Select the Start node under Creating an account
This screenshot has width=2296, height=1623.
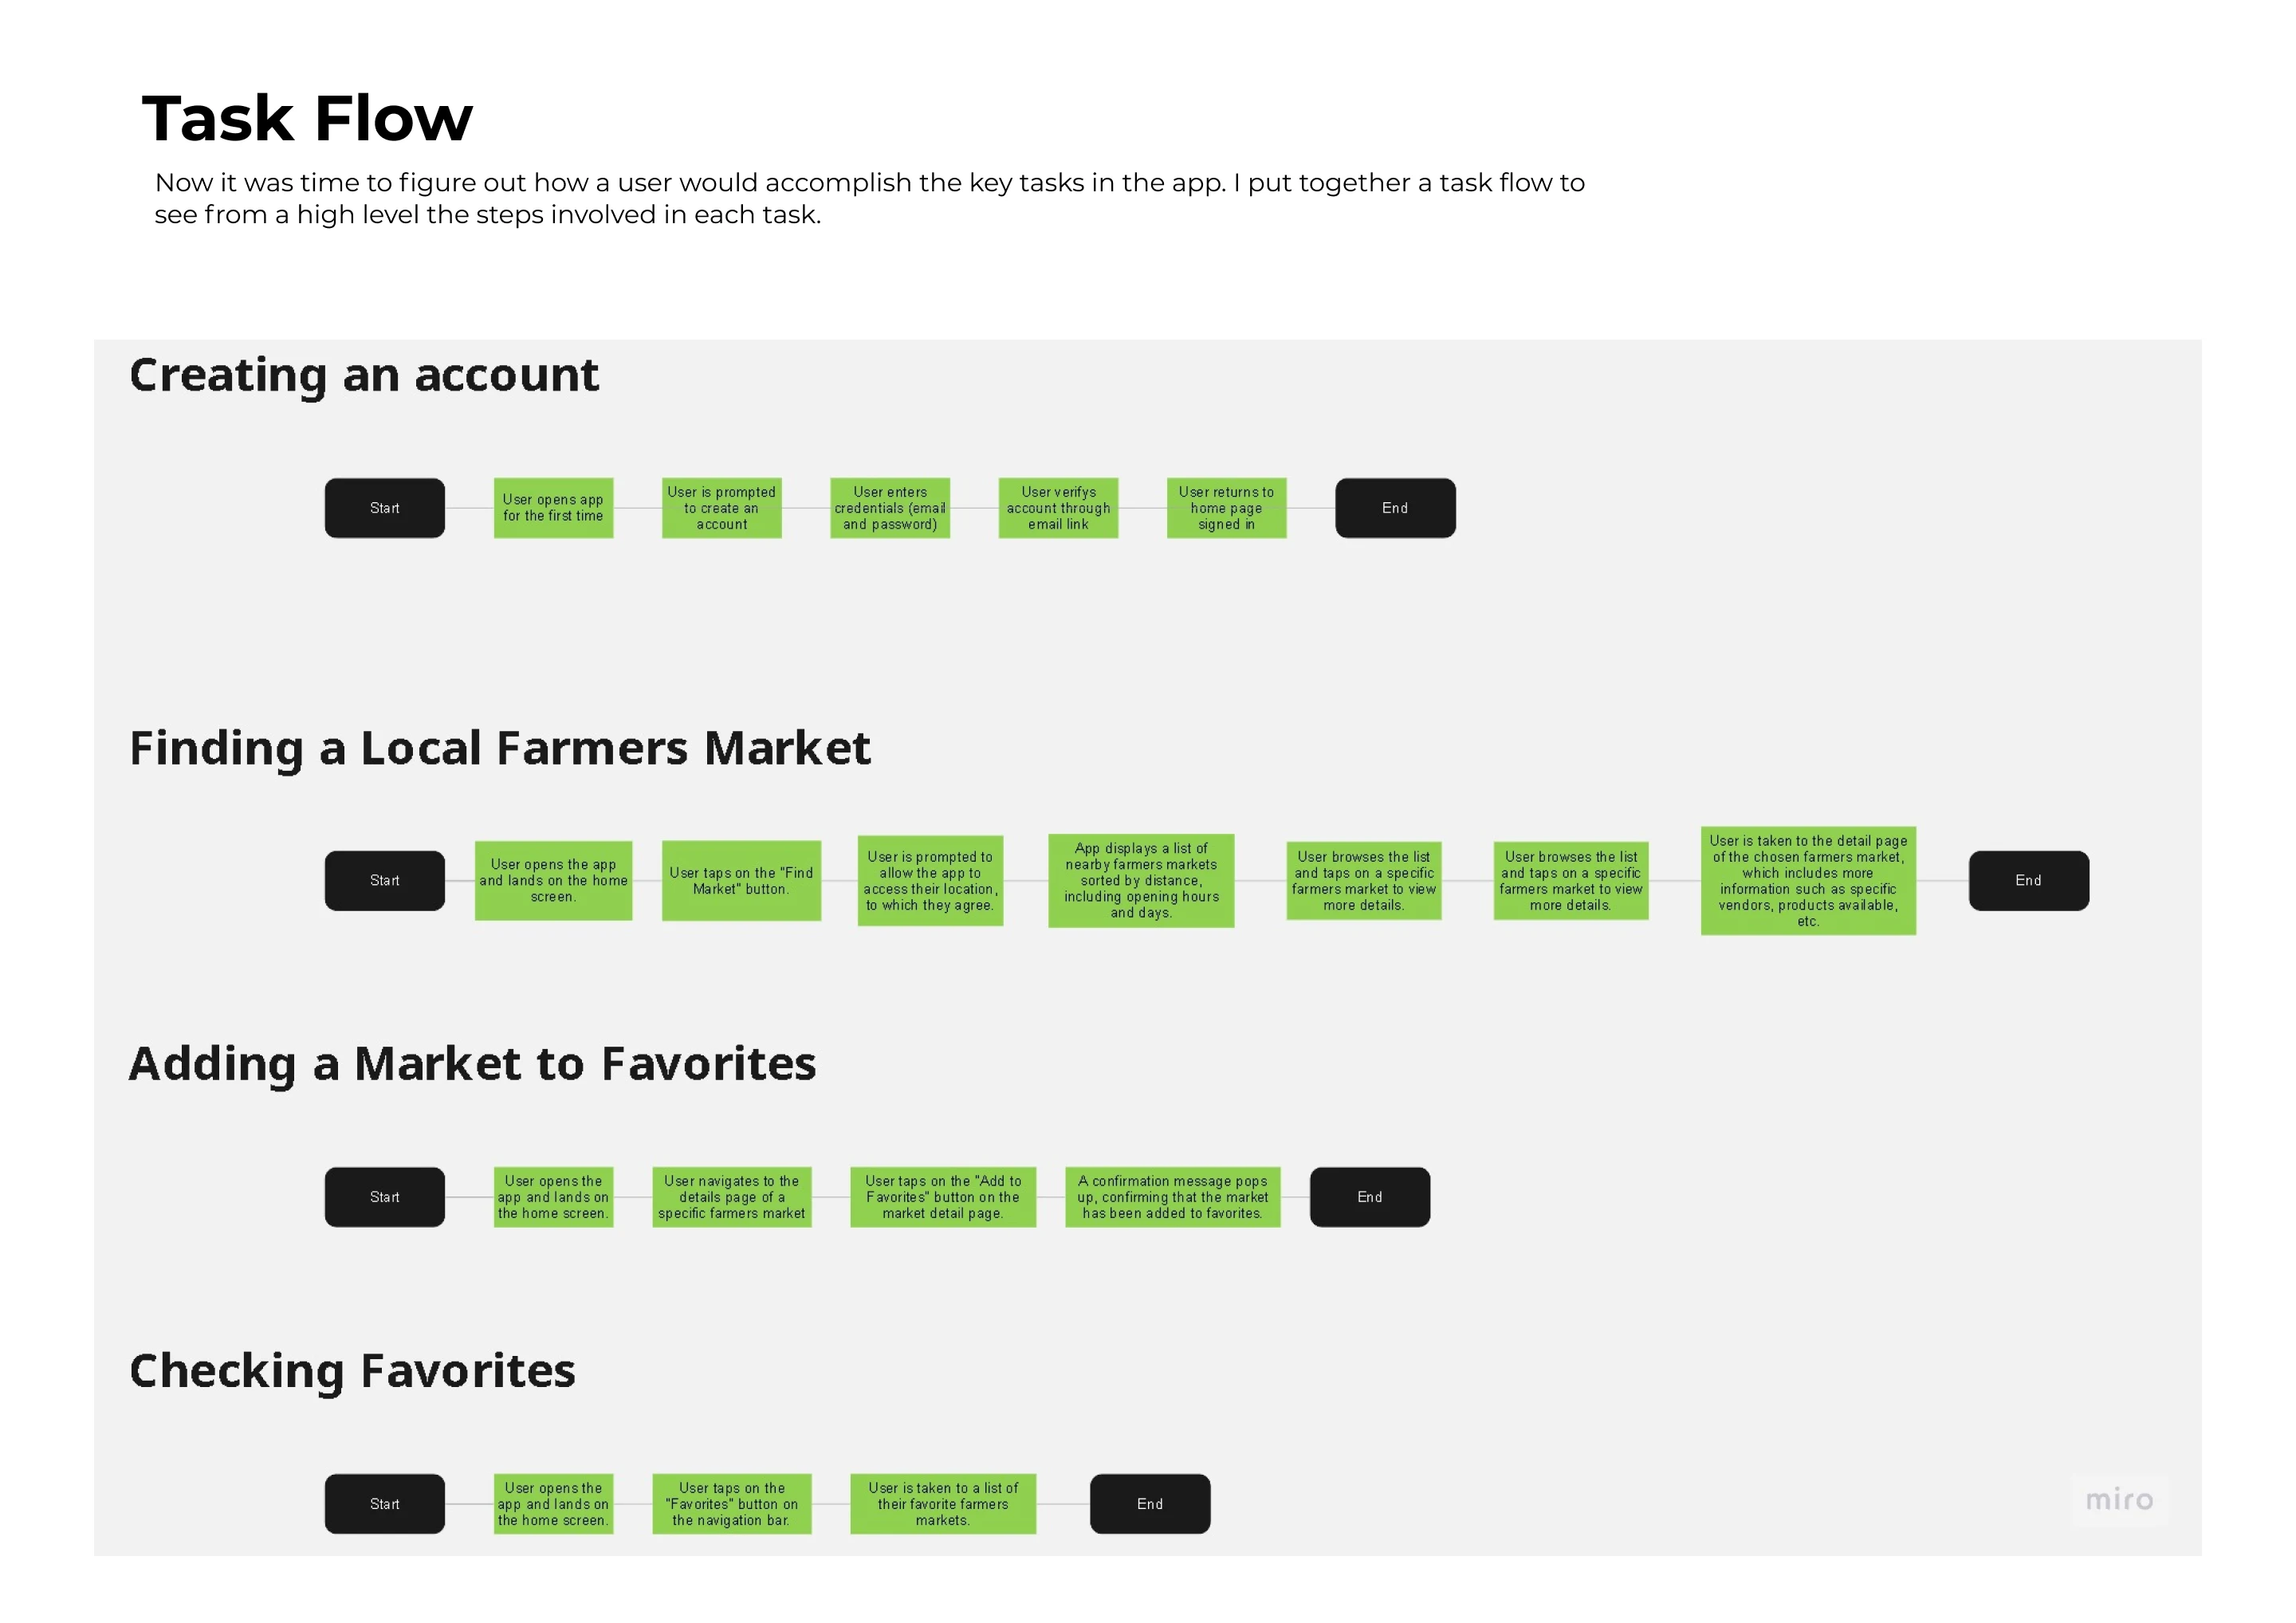(384, 508)
